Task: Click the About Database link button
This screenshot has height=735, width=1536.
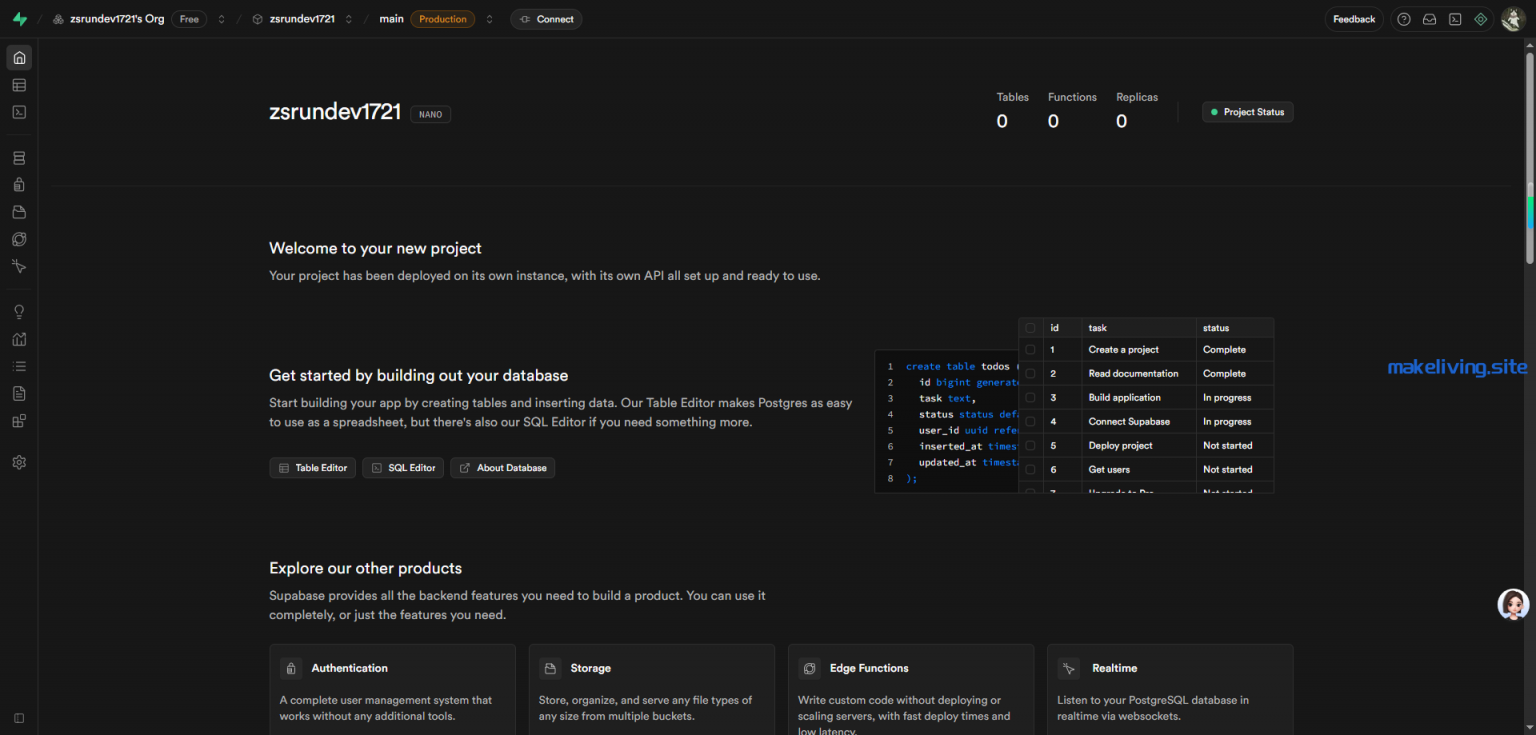Action: pos(502,468)
